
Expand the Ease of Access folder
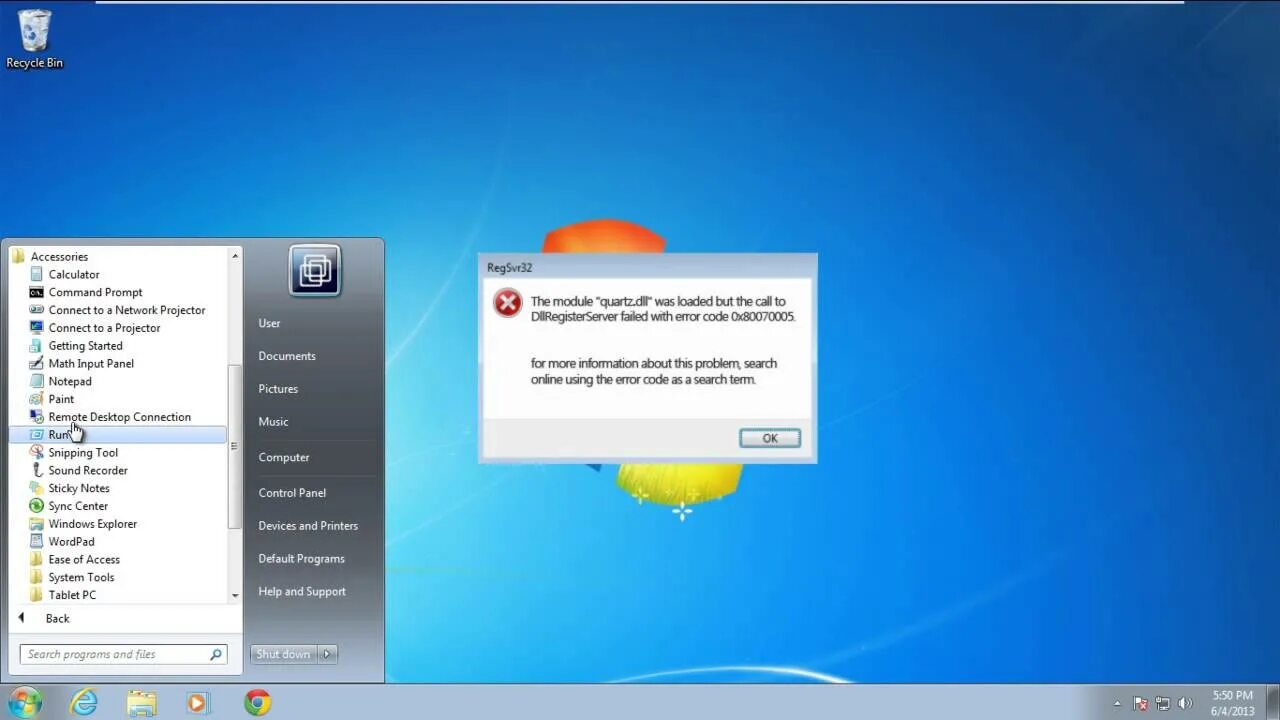pos(83,560)
